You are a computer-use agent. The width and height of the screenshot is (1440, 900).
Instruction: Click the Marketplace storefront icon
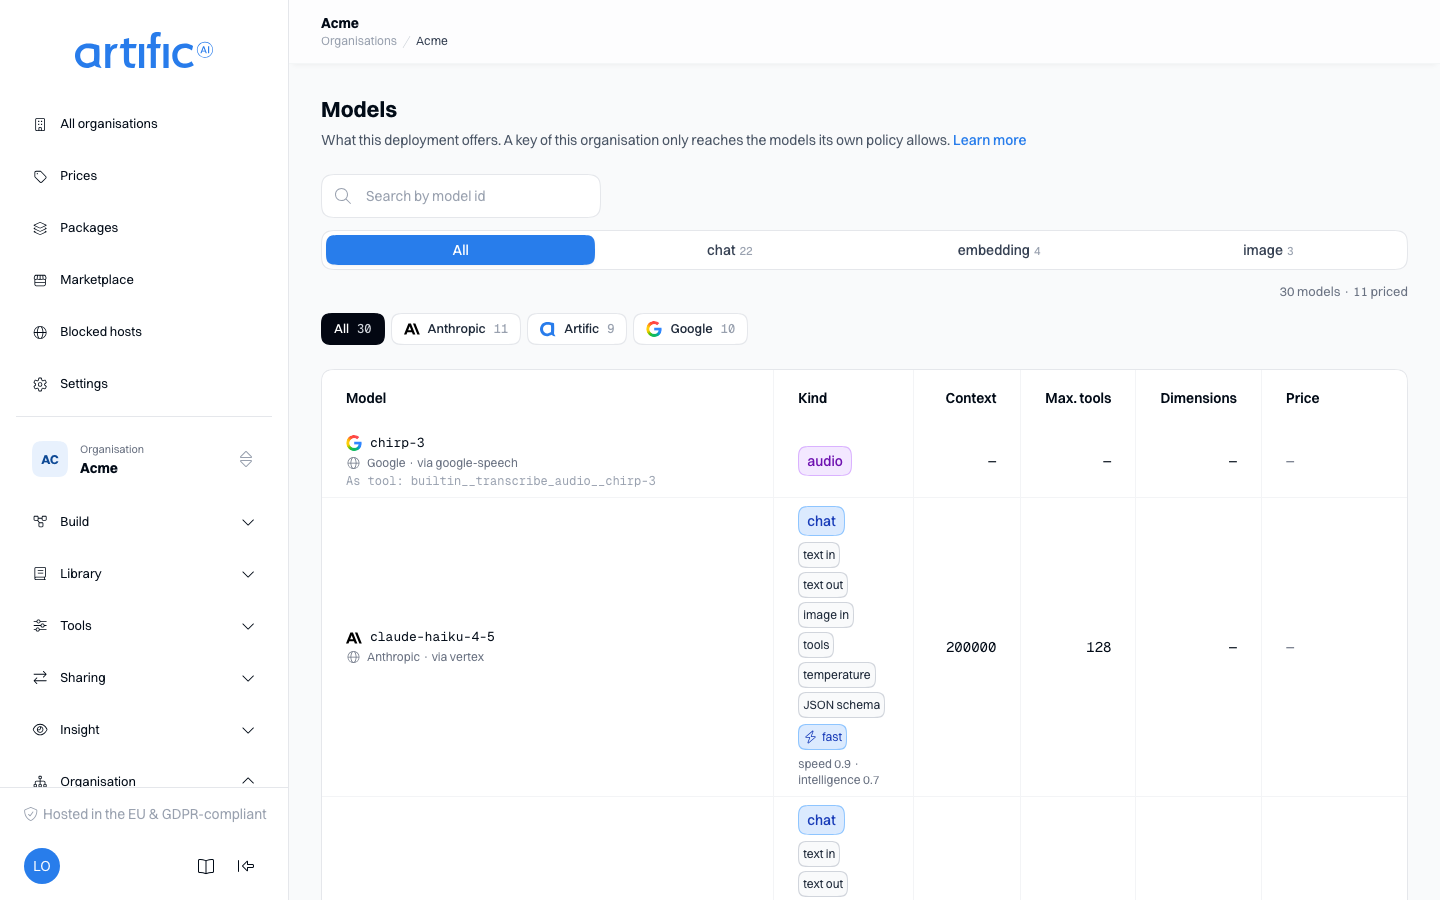point(40,280)
